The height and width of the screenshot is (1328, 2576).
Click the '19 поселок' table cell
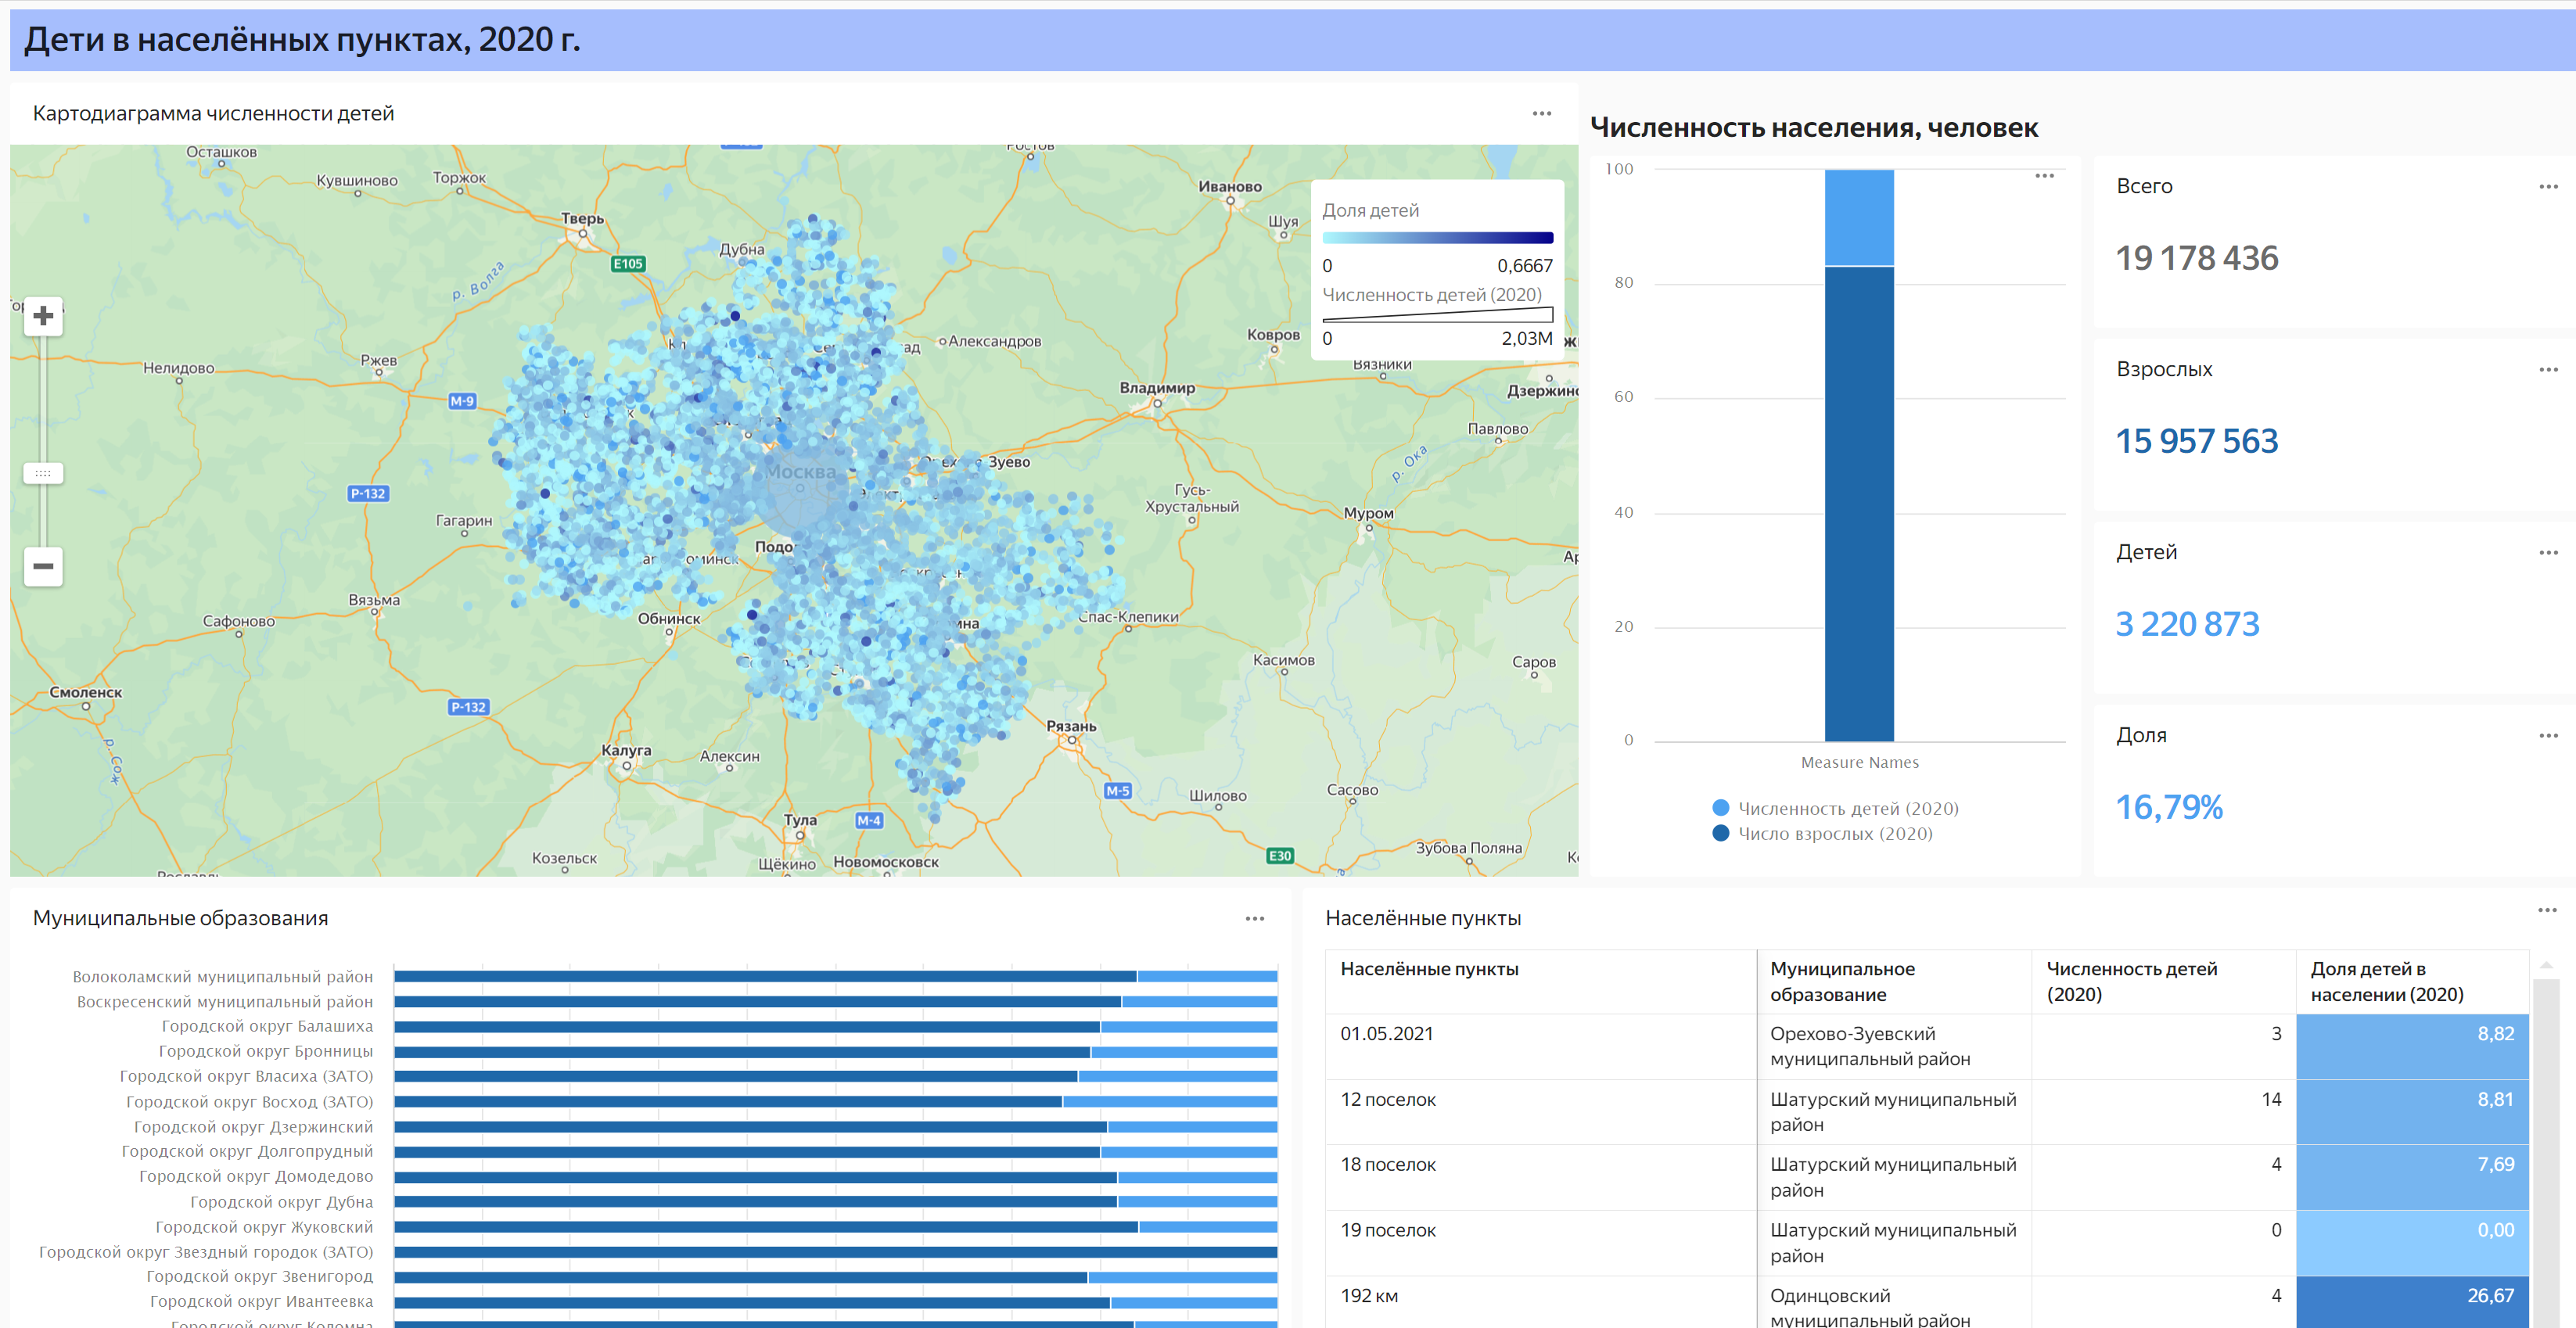coord(1541,1243)
